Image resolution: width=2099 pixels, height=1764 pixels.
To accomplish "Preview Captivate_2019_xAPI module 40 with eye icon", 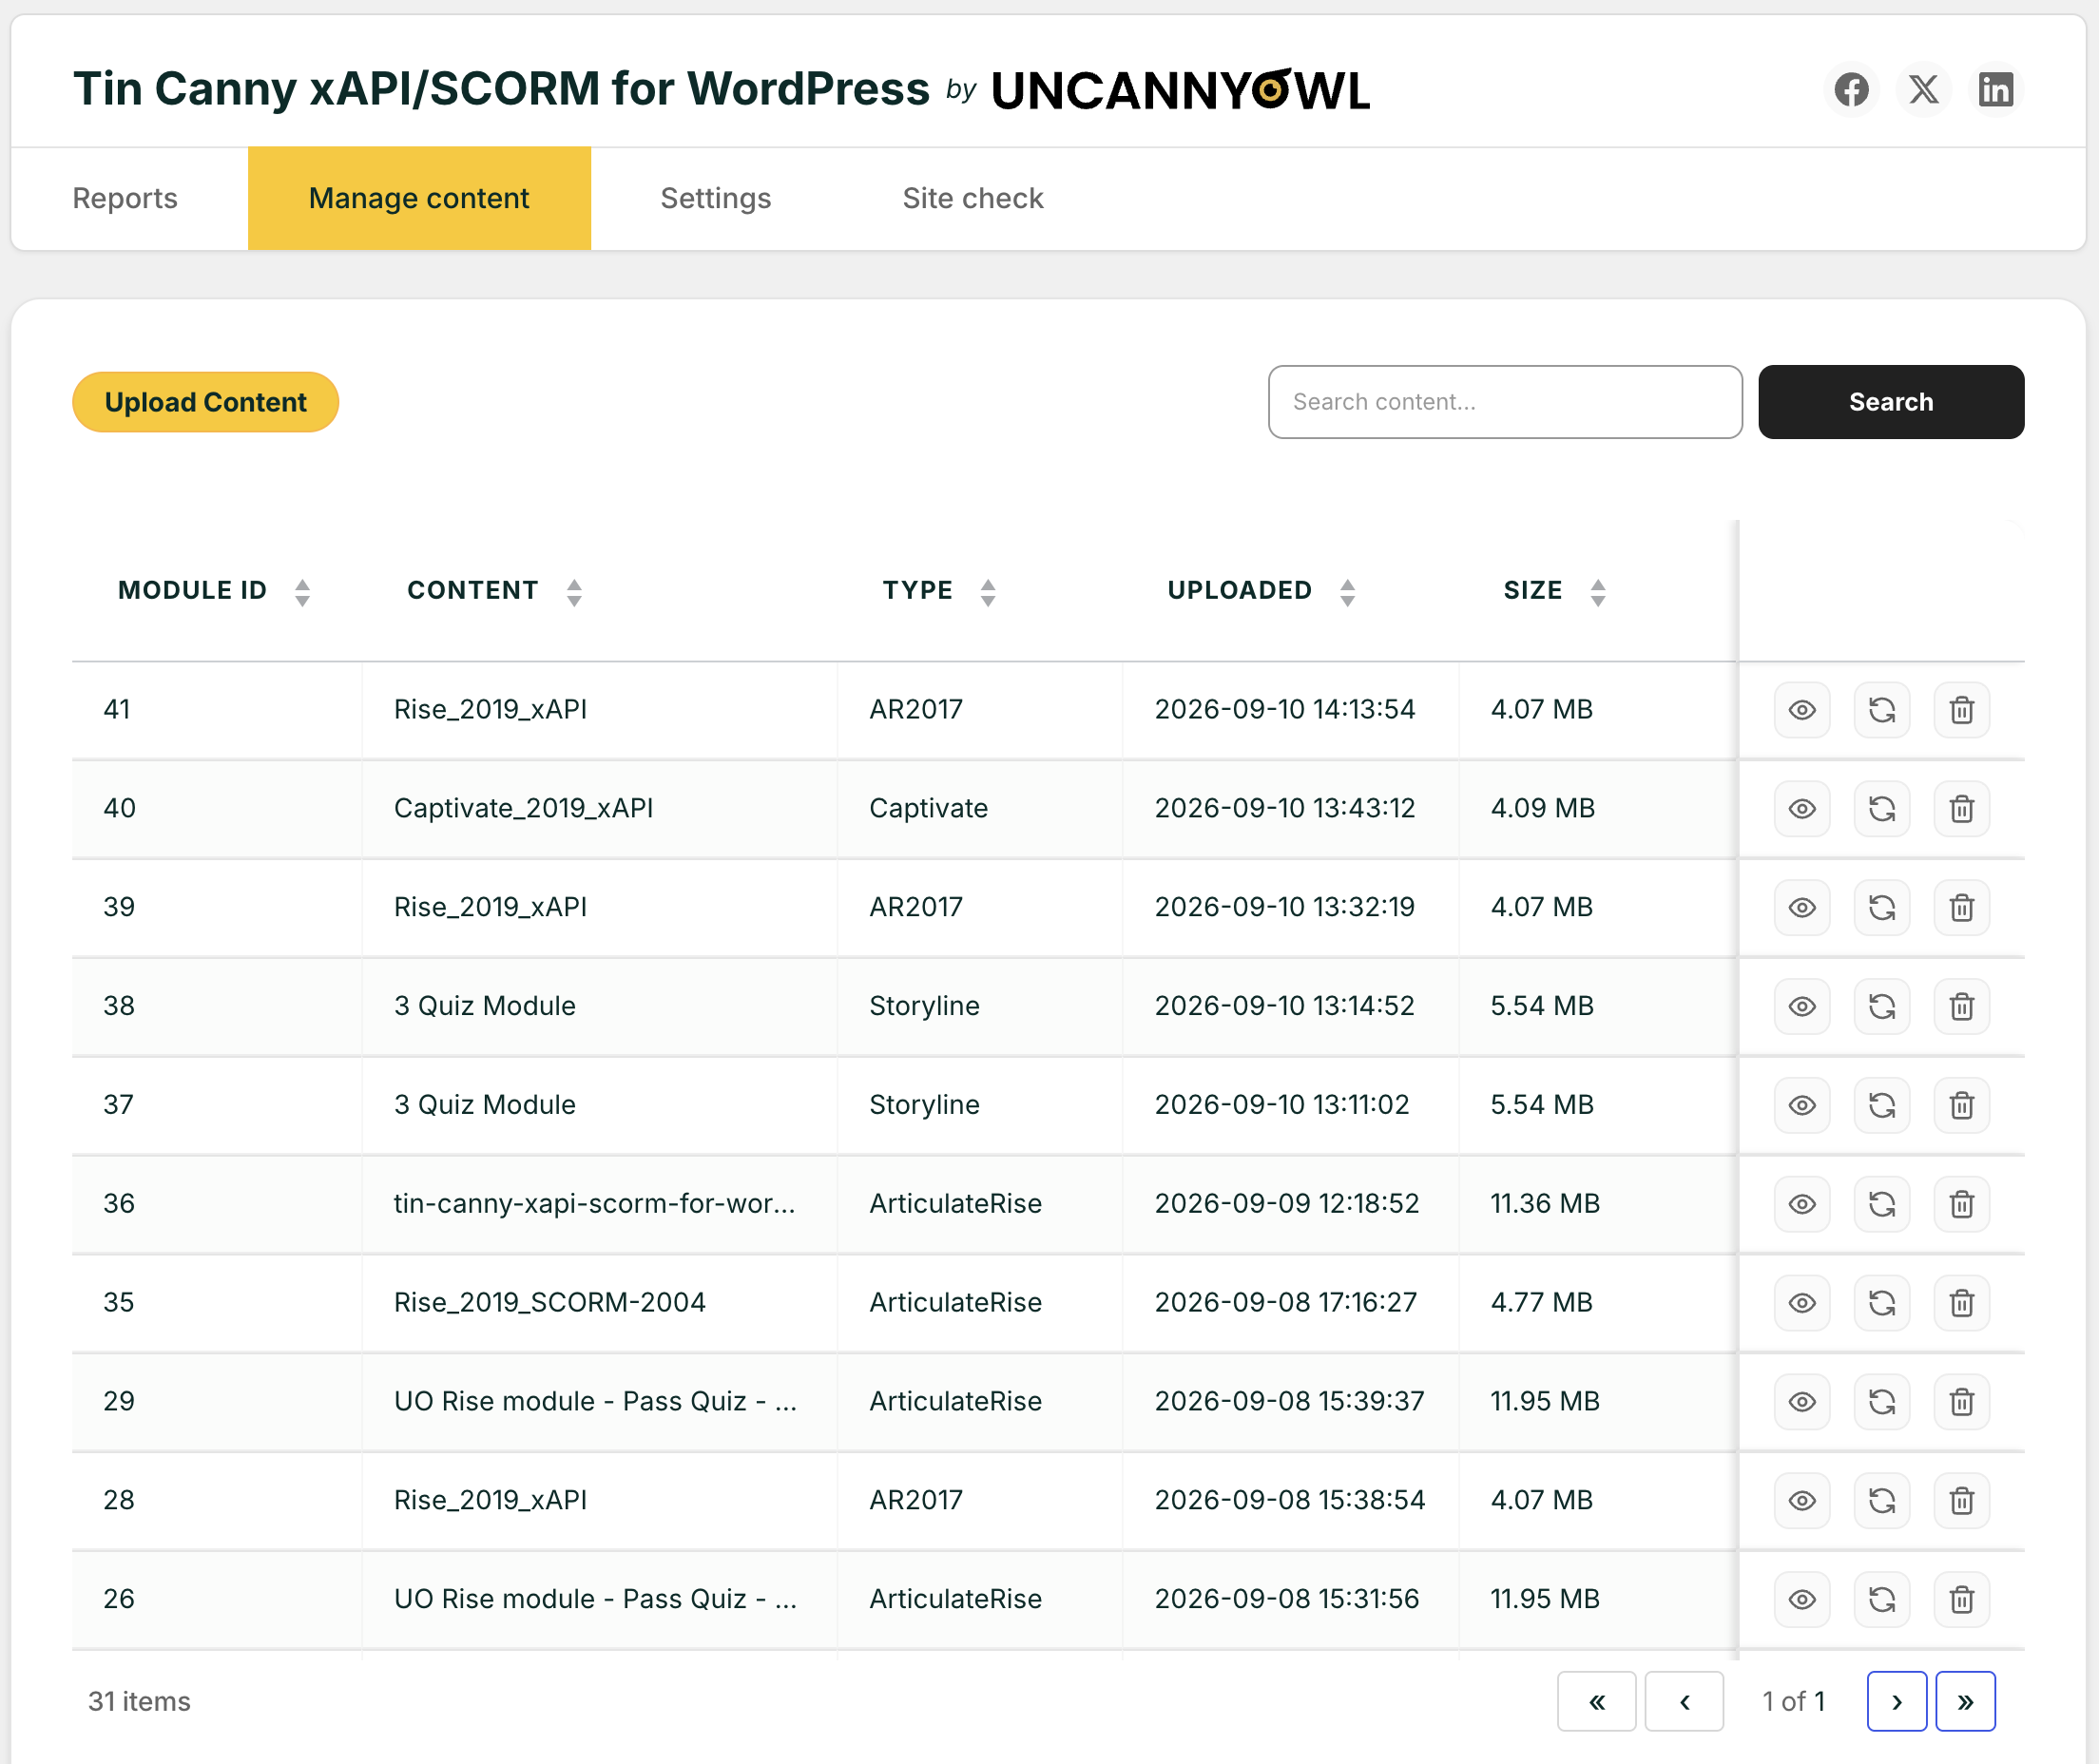I will (x=1802, y=809).
